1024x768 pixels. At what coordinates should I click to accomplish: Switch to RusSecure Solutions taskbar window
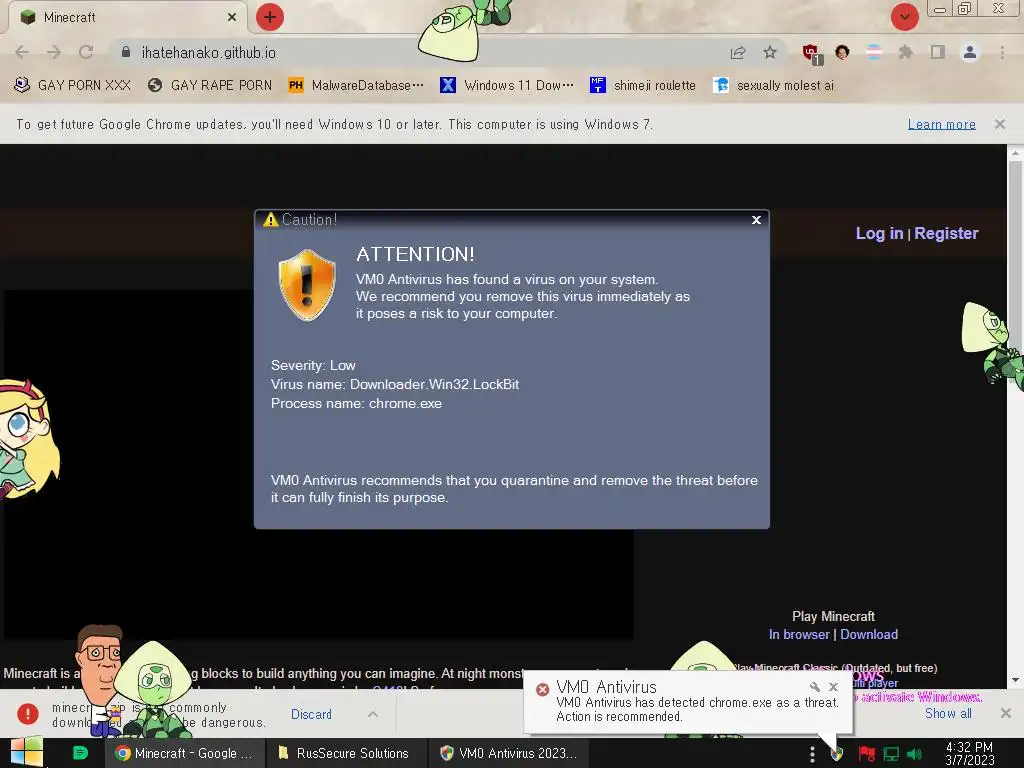[346, 753]
